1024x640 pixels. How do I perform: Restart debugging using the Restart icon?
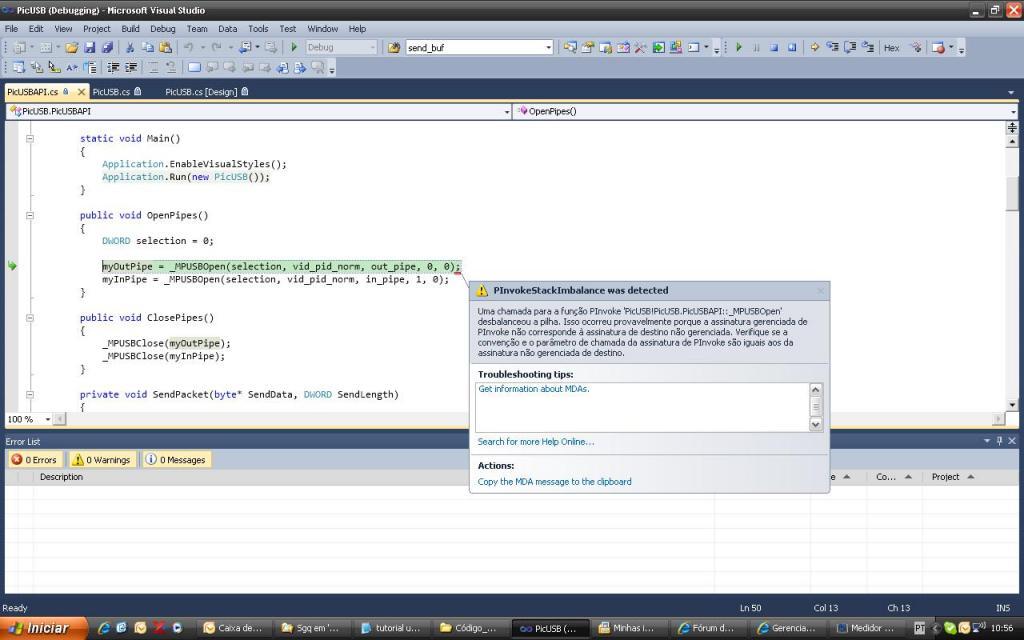pyautogui.click(x=792, y=47)
